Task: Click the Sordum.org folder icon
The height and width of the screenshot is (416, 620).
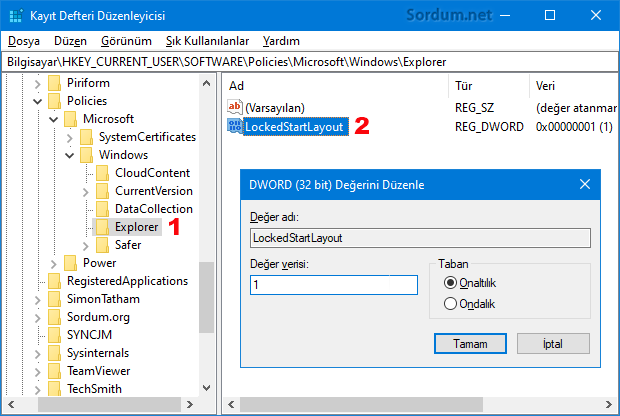Action: click(55, 317)
